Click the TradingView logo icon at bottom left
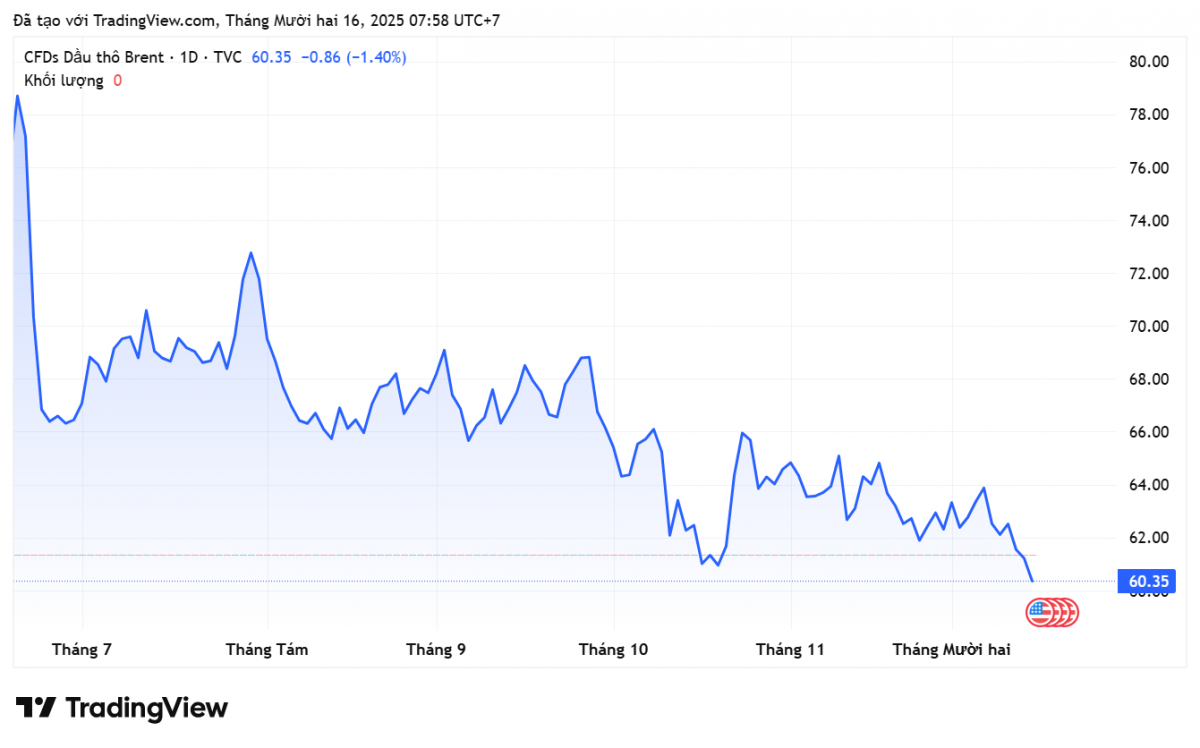The image size is (1200, 748). pos(35,708)
